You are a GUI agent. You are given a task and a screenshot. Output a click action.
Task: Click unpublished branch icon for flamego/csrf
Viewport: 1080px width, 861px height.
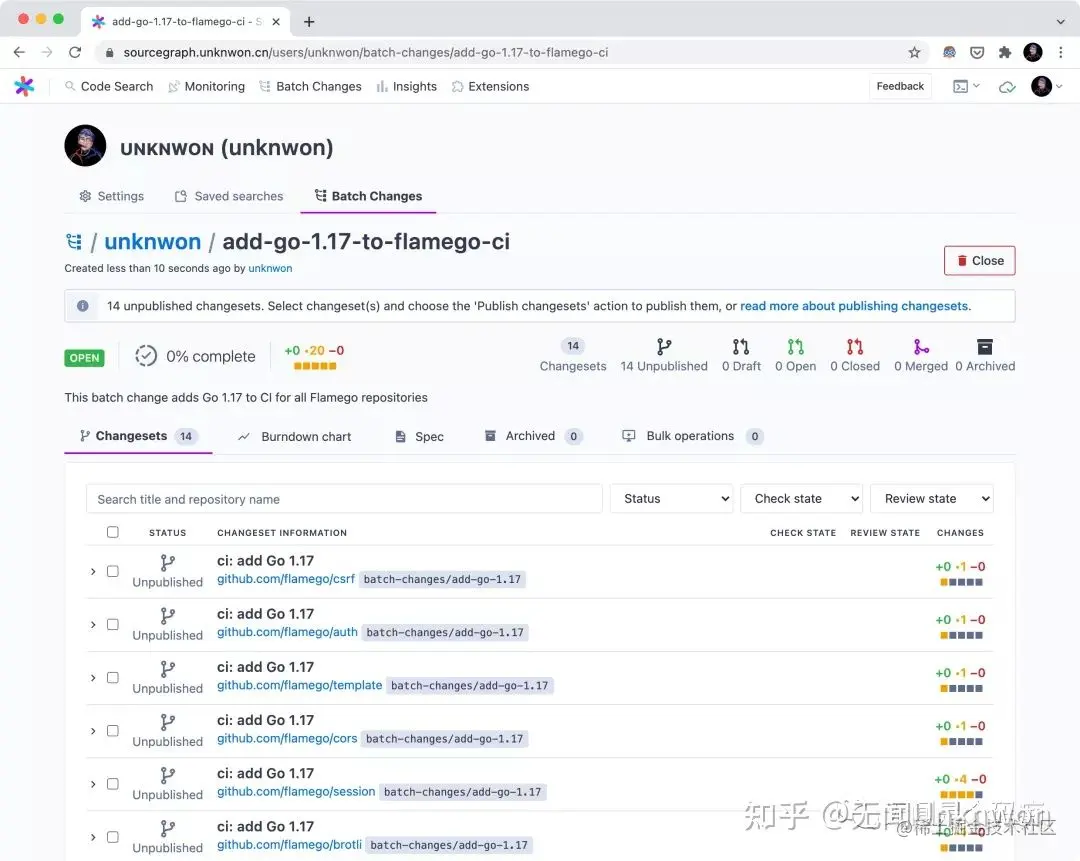coord(167,563)
